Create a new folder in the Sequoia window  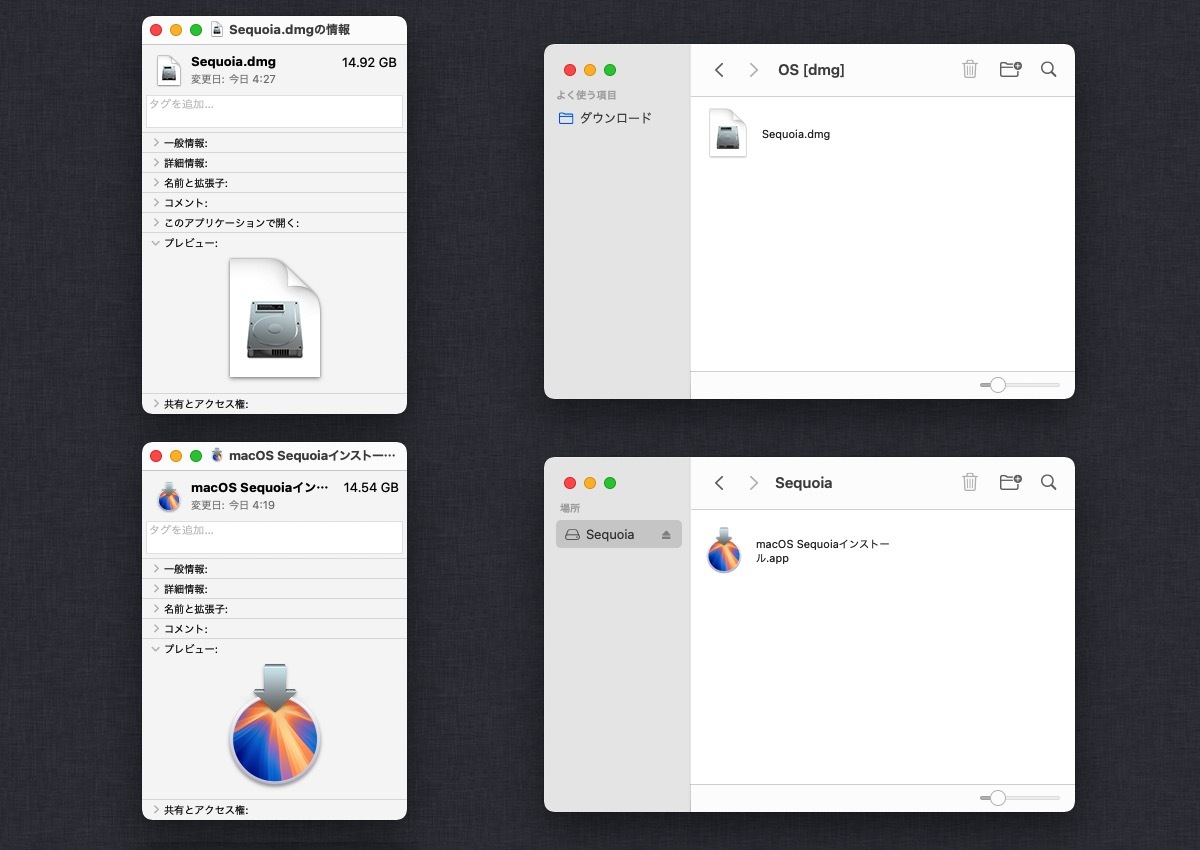click(1010, 482)
